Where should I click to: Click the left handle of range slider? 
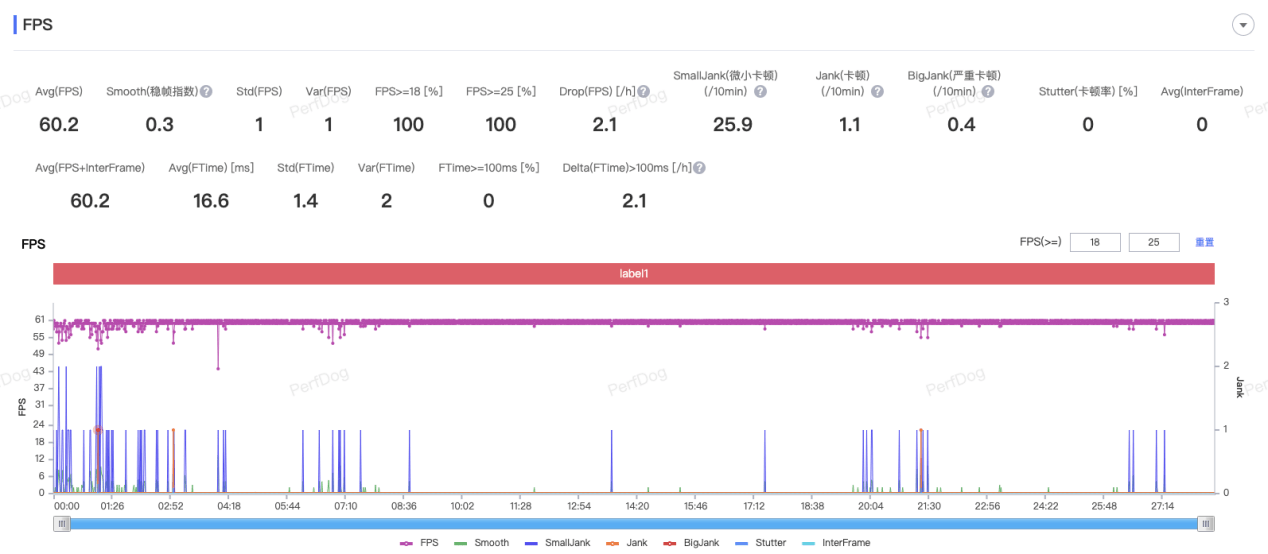[x=62, y=523]
